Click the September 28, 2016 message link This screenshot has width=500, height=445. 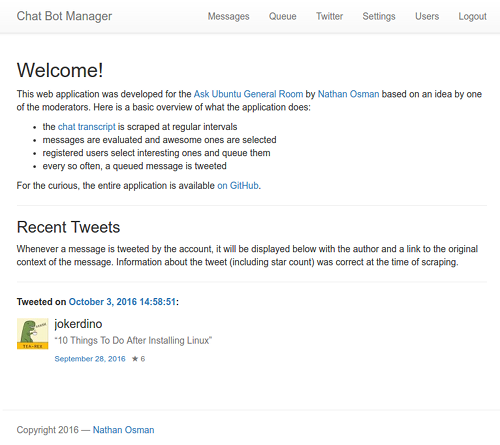[90, 359]
